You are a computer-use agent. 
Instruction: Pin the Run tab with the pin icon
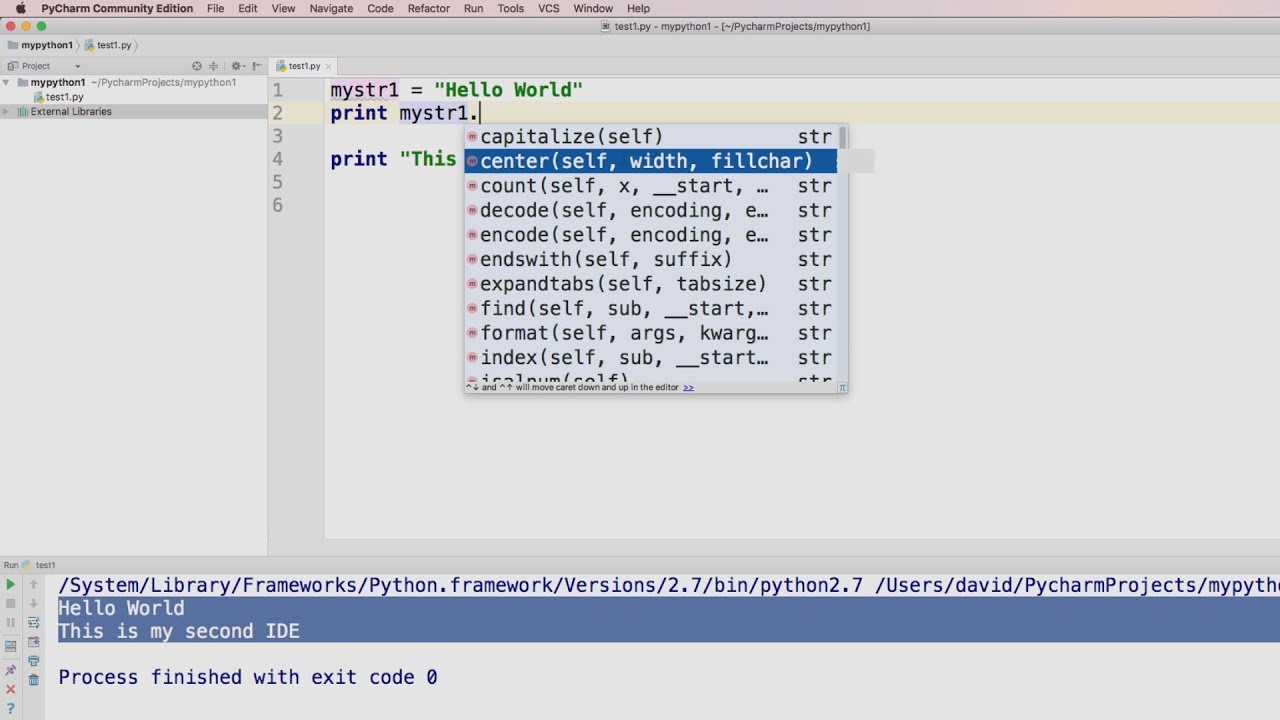tap(11, 670)
